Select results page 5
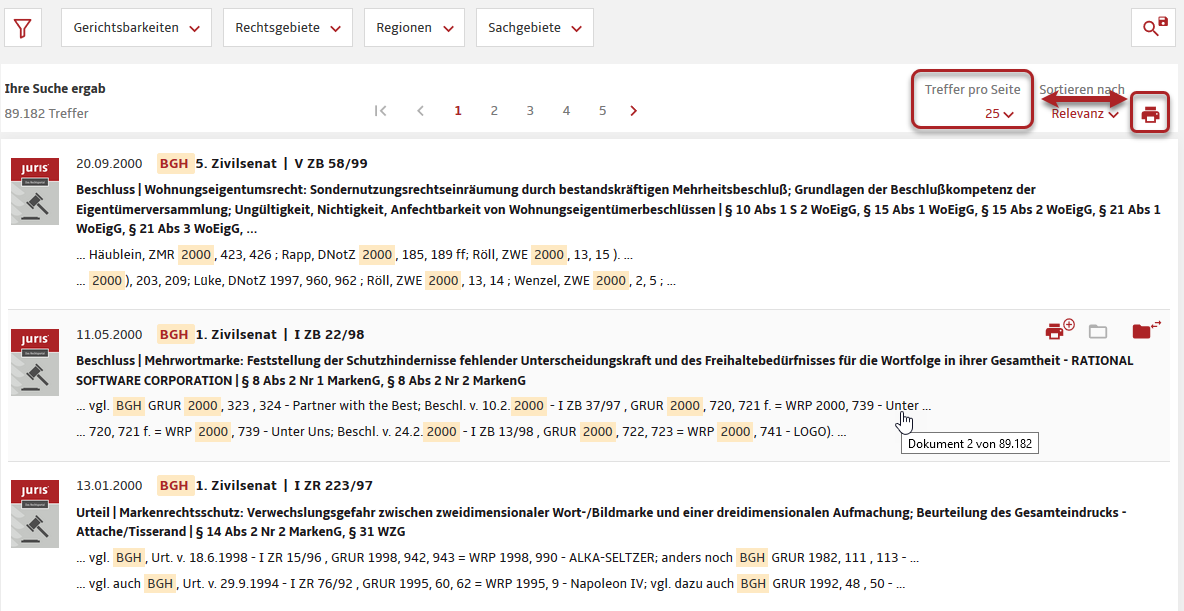Image resolution: width=1184 pixels, height=611 pixels. pyautogui.click(x=602, y=111)
